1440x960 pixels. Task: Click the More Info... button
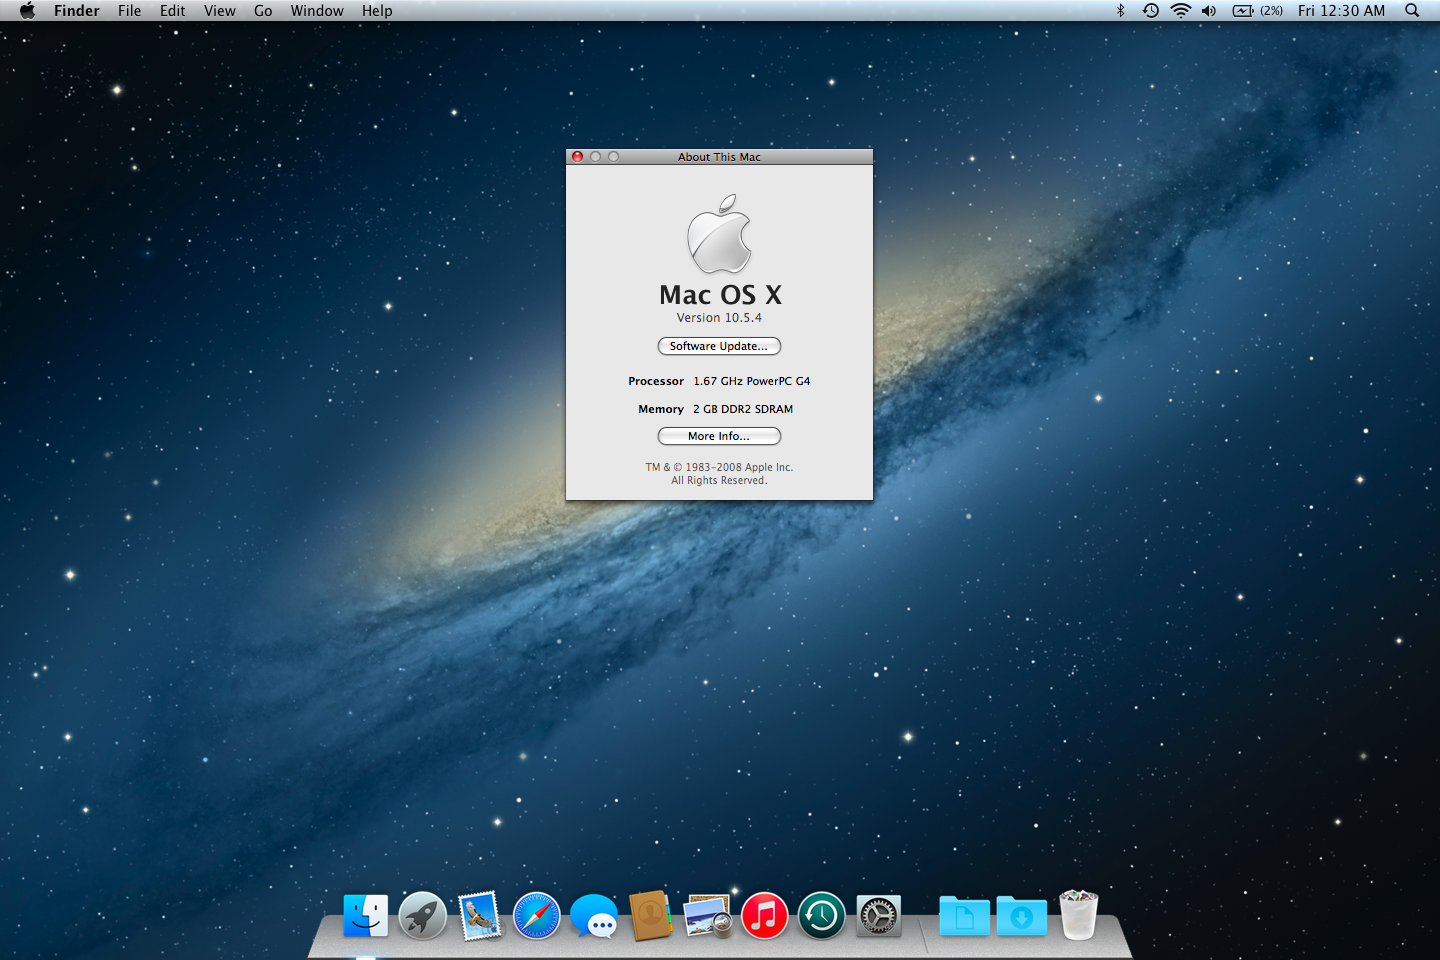click(x=719, y=436)
